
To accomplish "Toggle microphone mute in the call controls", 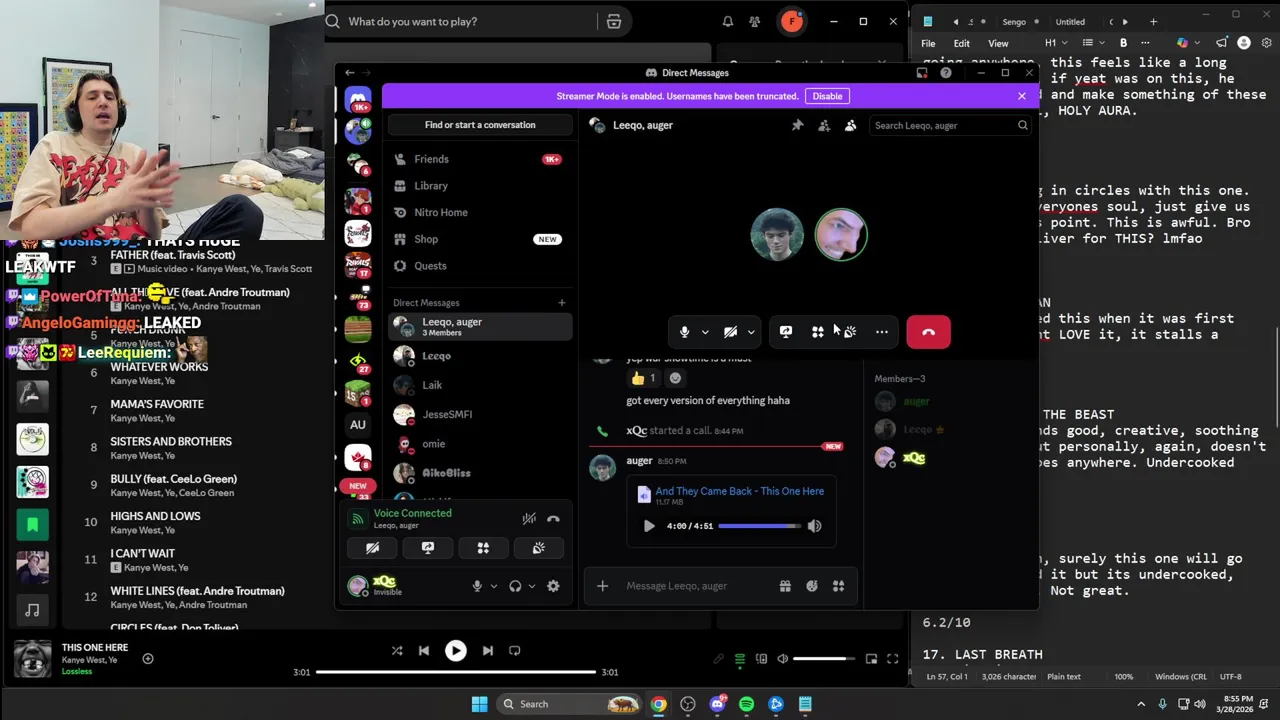I will pos(684,332).
